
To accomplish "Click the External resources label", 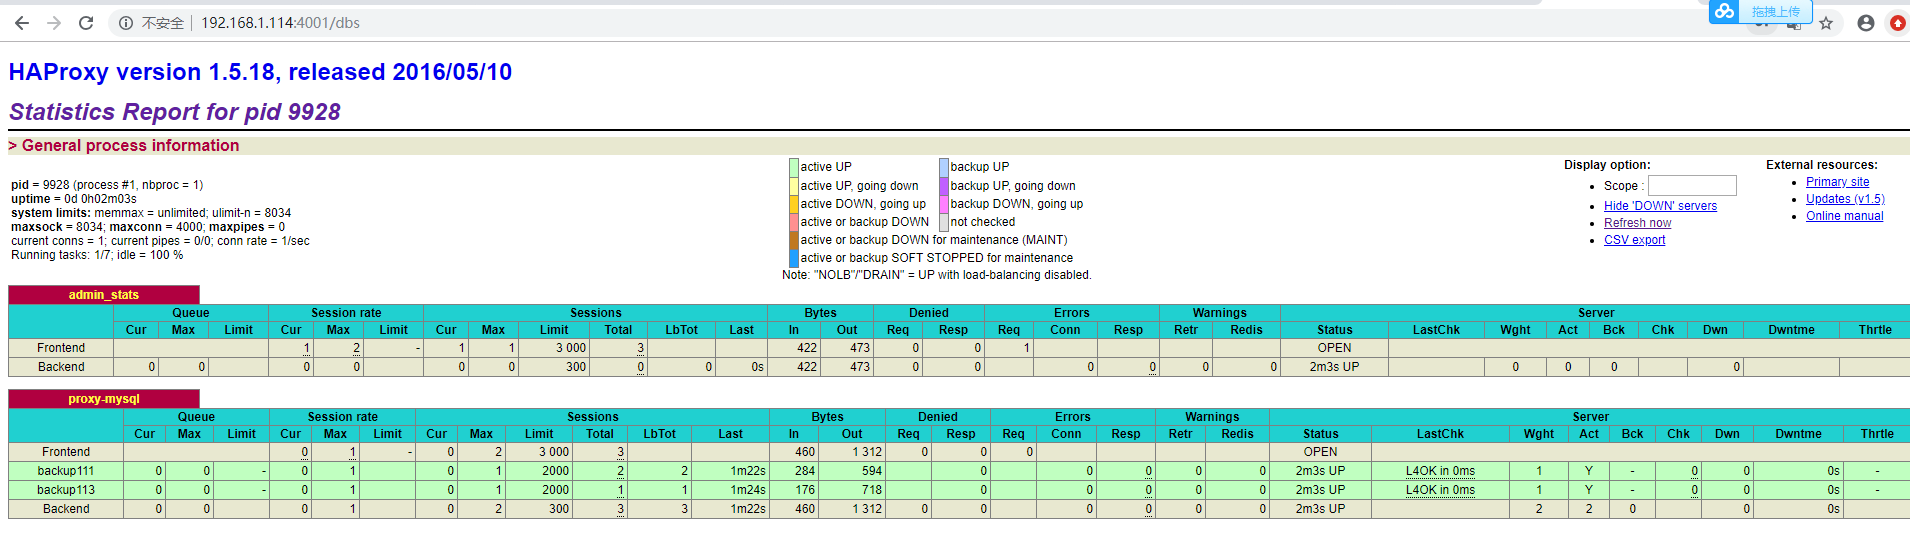I will coord(1822,165).
